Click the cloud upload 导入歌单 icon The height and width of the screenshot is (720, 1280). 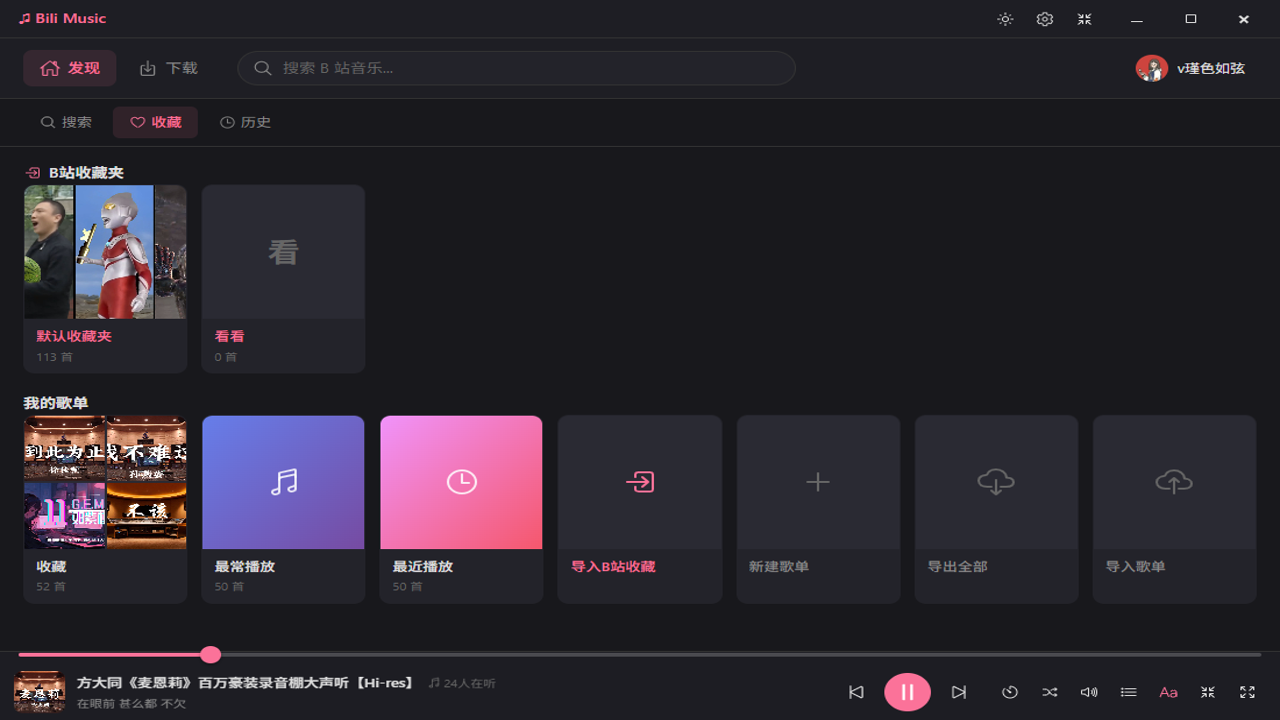[x=1174, y=482]
